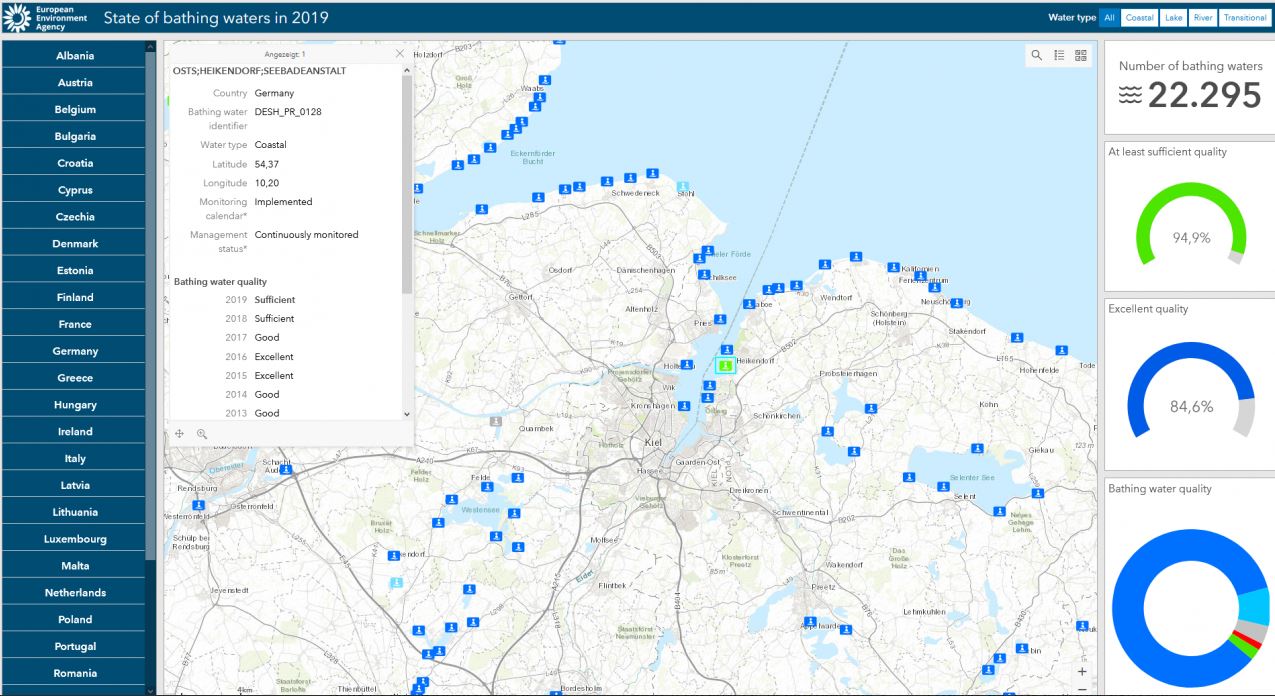Close the bathing water info popup
Image resolution: width=1275 pixels, height=696 pixels.
point(400,54)
